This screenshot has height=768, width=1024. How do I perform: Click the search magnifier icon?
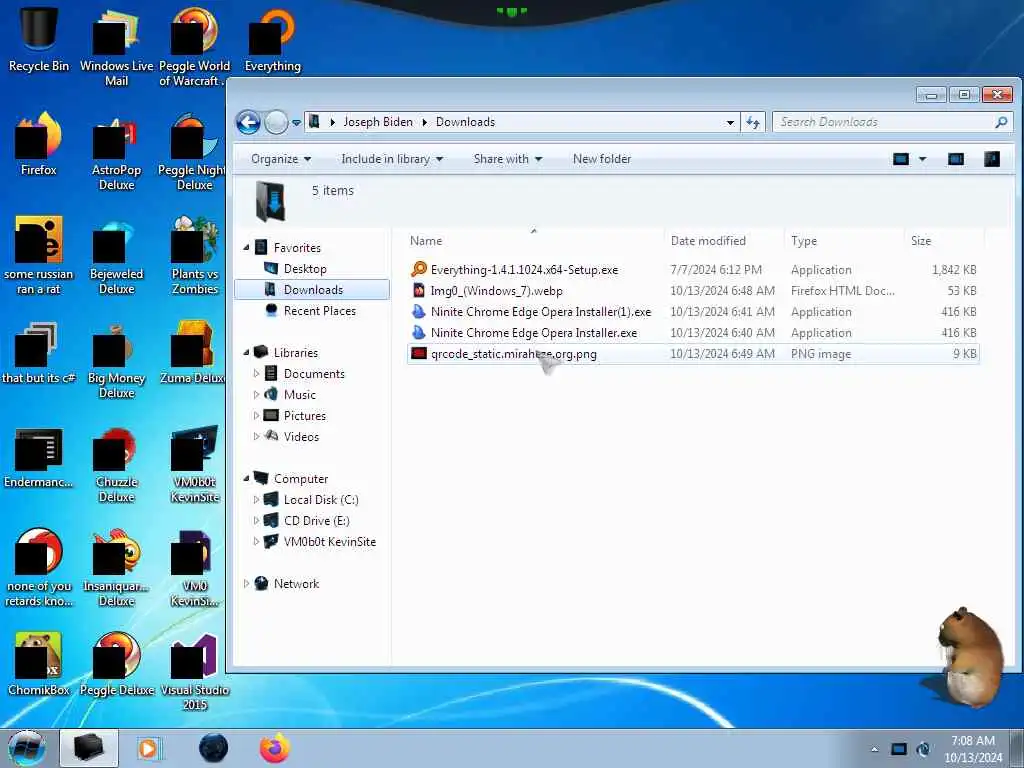click(x=1000, y=122)
